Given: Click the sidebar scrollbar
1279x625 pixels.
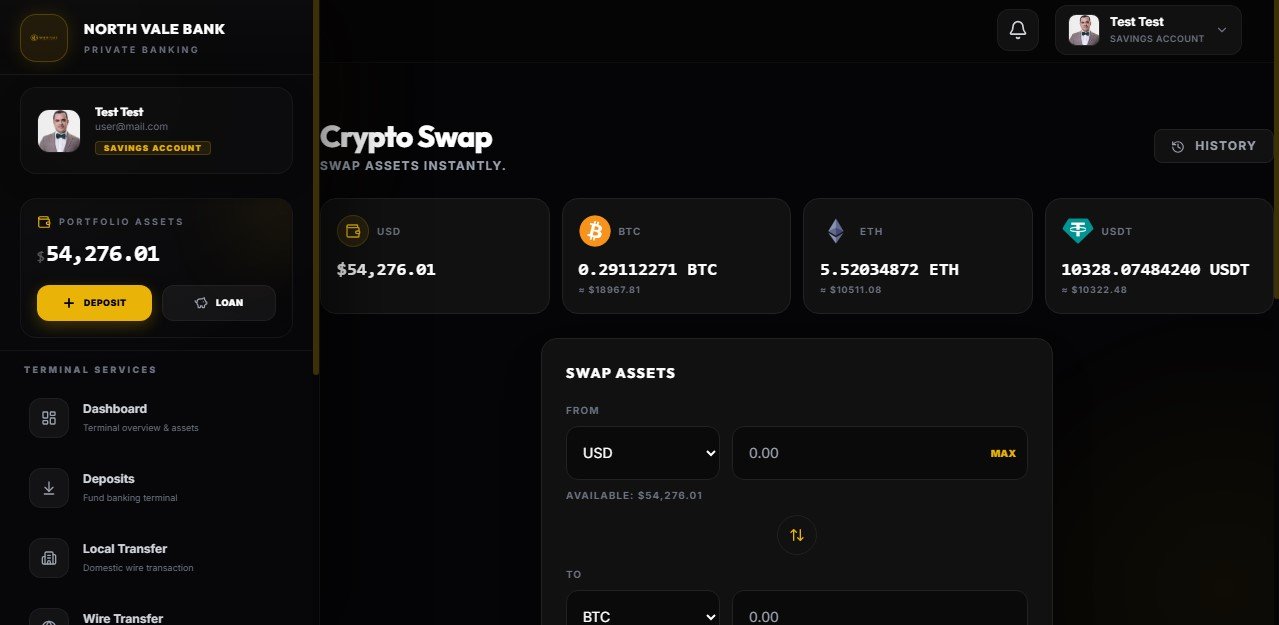Looking at the screenshot, I should pos(316,187).
